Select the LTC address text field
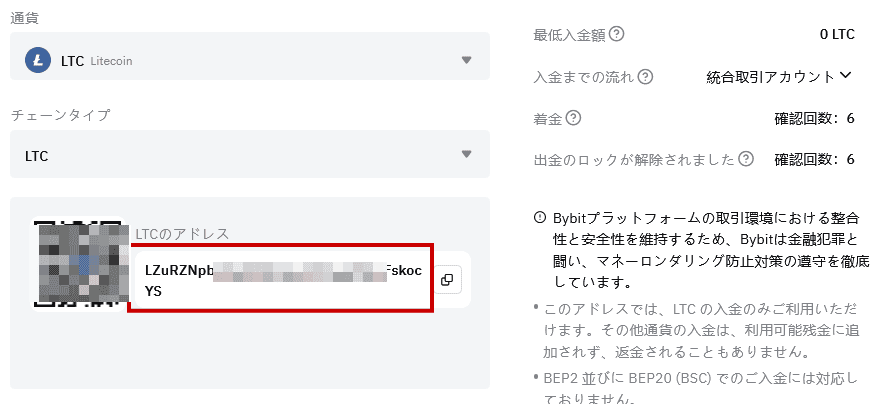 pos(280,280)
